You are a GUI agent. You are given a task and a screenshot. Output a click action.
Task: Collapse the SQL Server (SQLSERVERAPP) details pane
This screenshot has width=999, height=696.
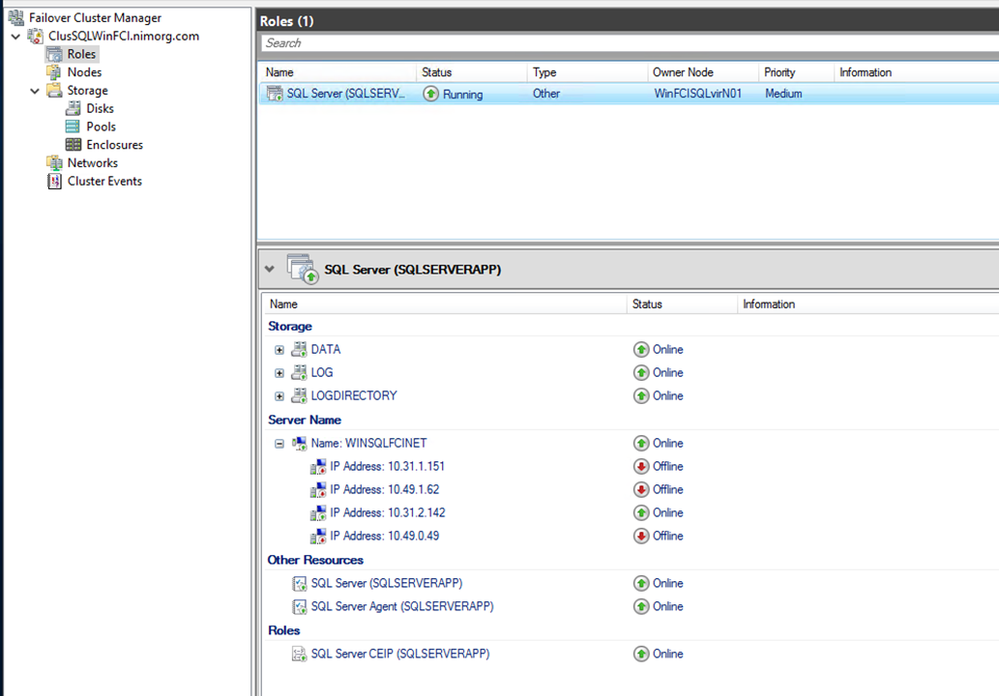click(268, 269)
